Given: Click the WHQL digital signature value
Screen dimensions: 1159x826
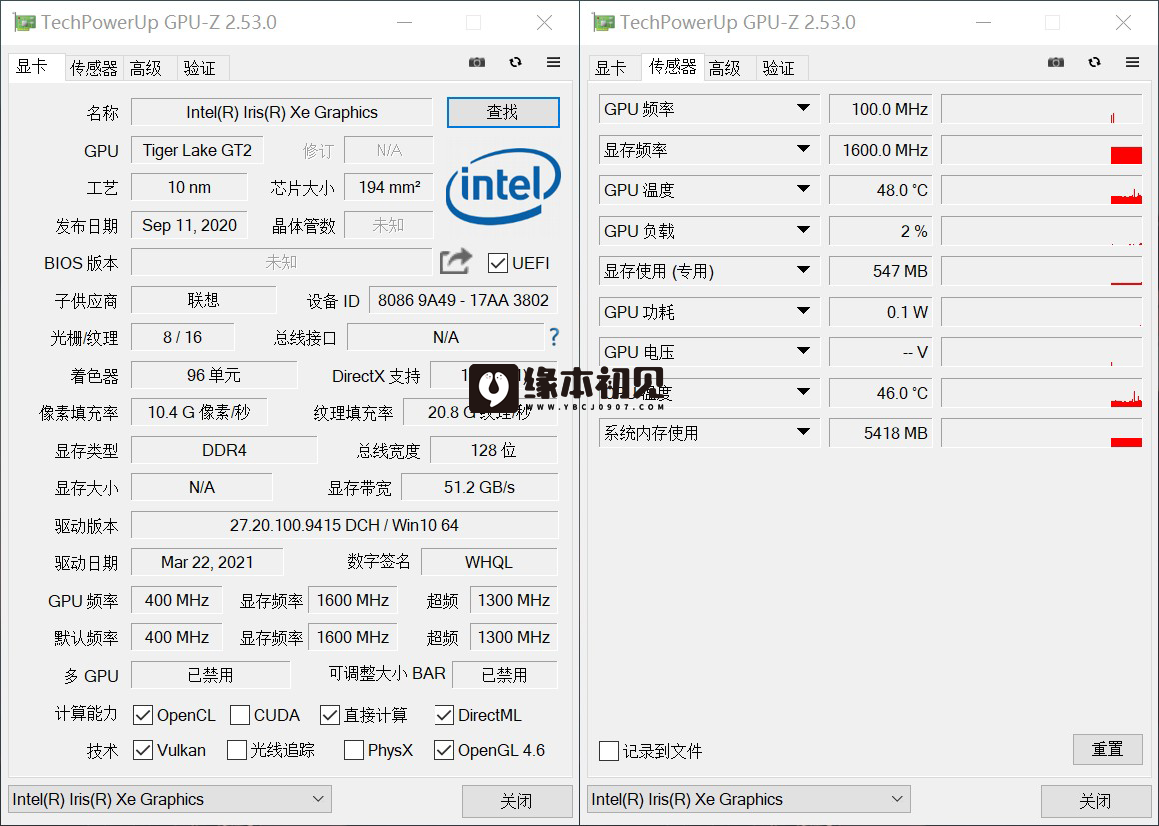Looking at the screenshot, I should pos(489,562).
